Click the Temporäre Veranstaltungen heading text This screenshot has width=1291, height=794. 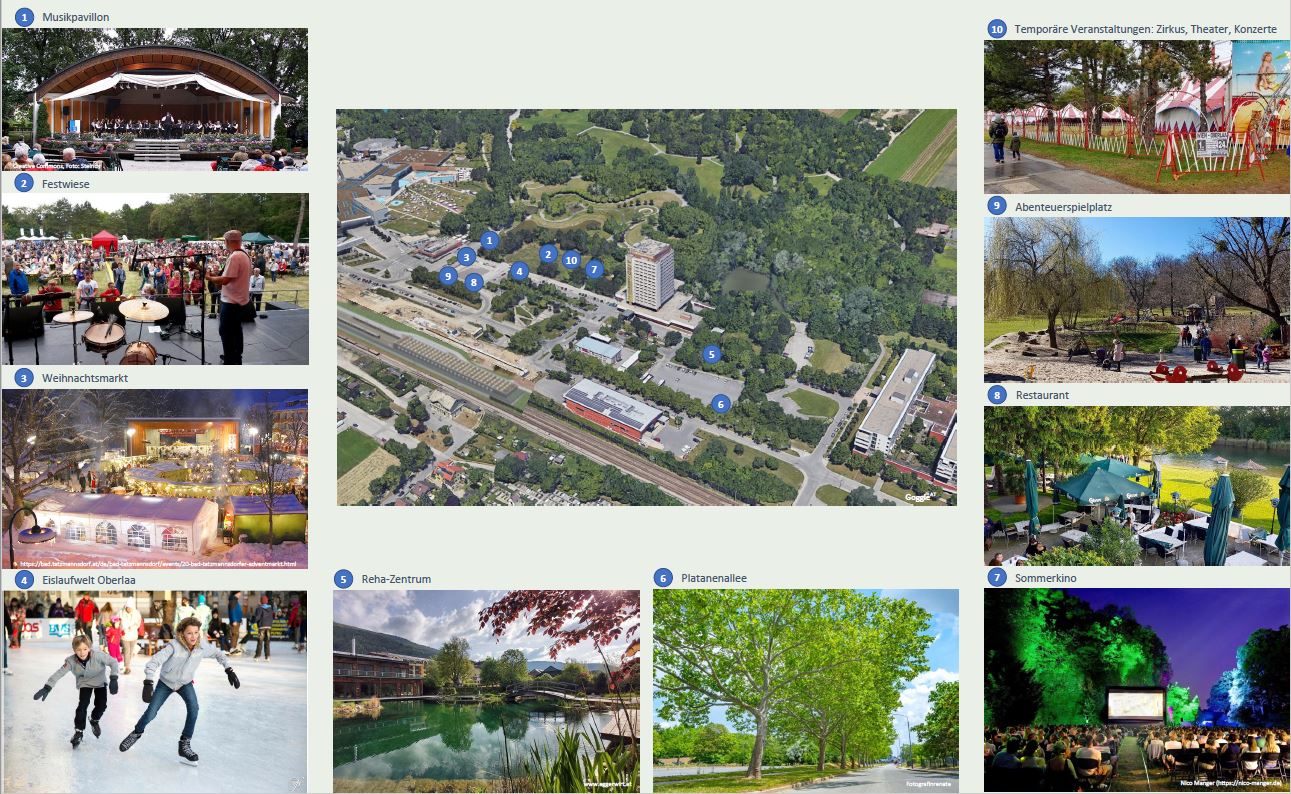click(1145, 29)
